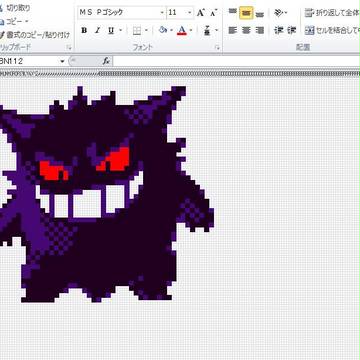Click the phonetic guide (furigana) icon
360x360 pixels.
coord(207,30)
